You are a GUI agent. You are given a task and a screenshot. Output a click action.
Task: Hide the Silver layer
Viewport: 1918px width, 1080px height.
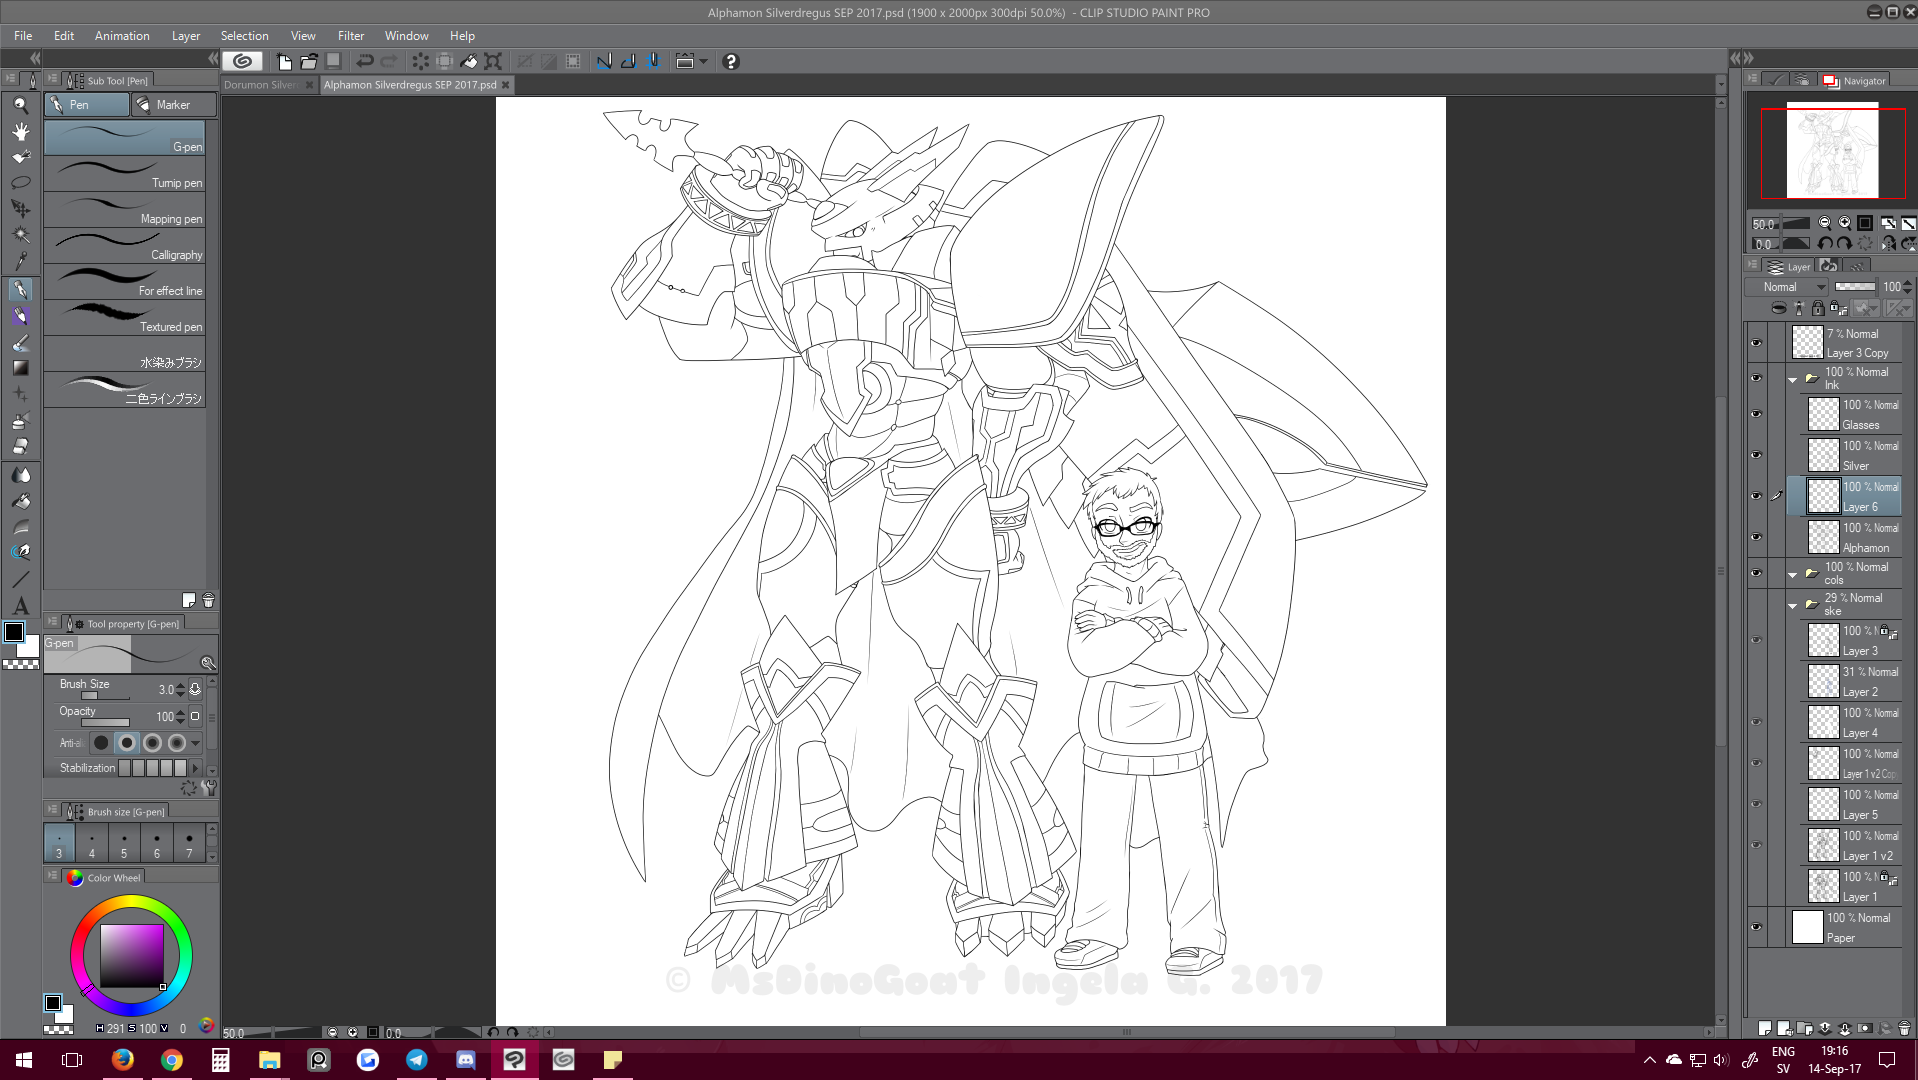pos(1756,455)
